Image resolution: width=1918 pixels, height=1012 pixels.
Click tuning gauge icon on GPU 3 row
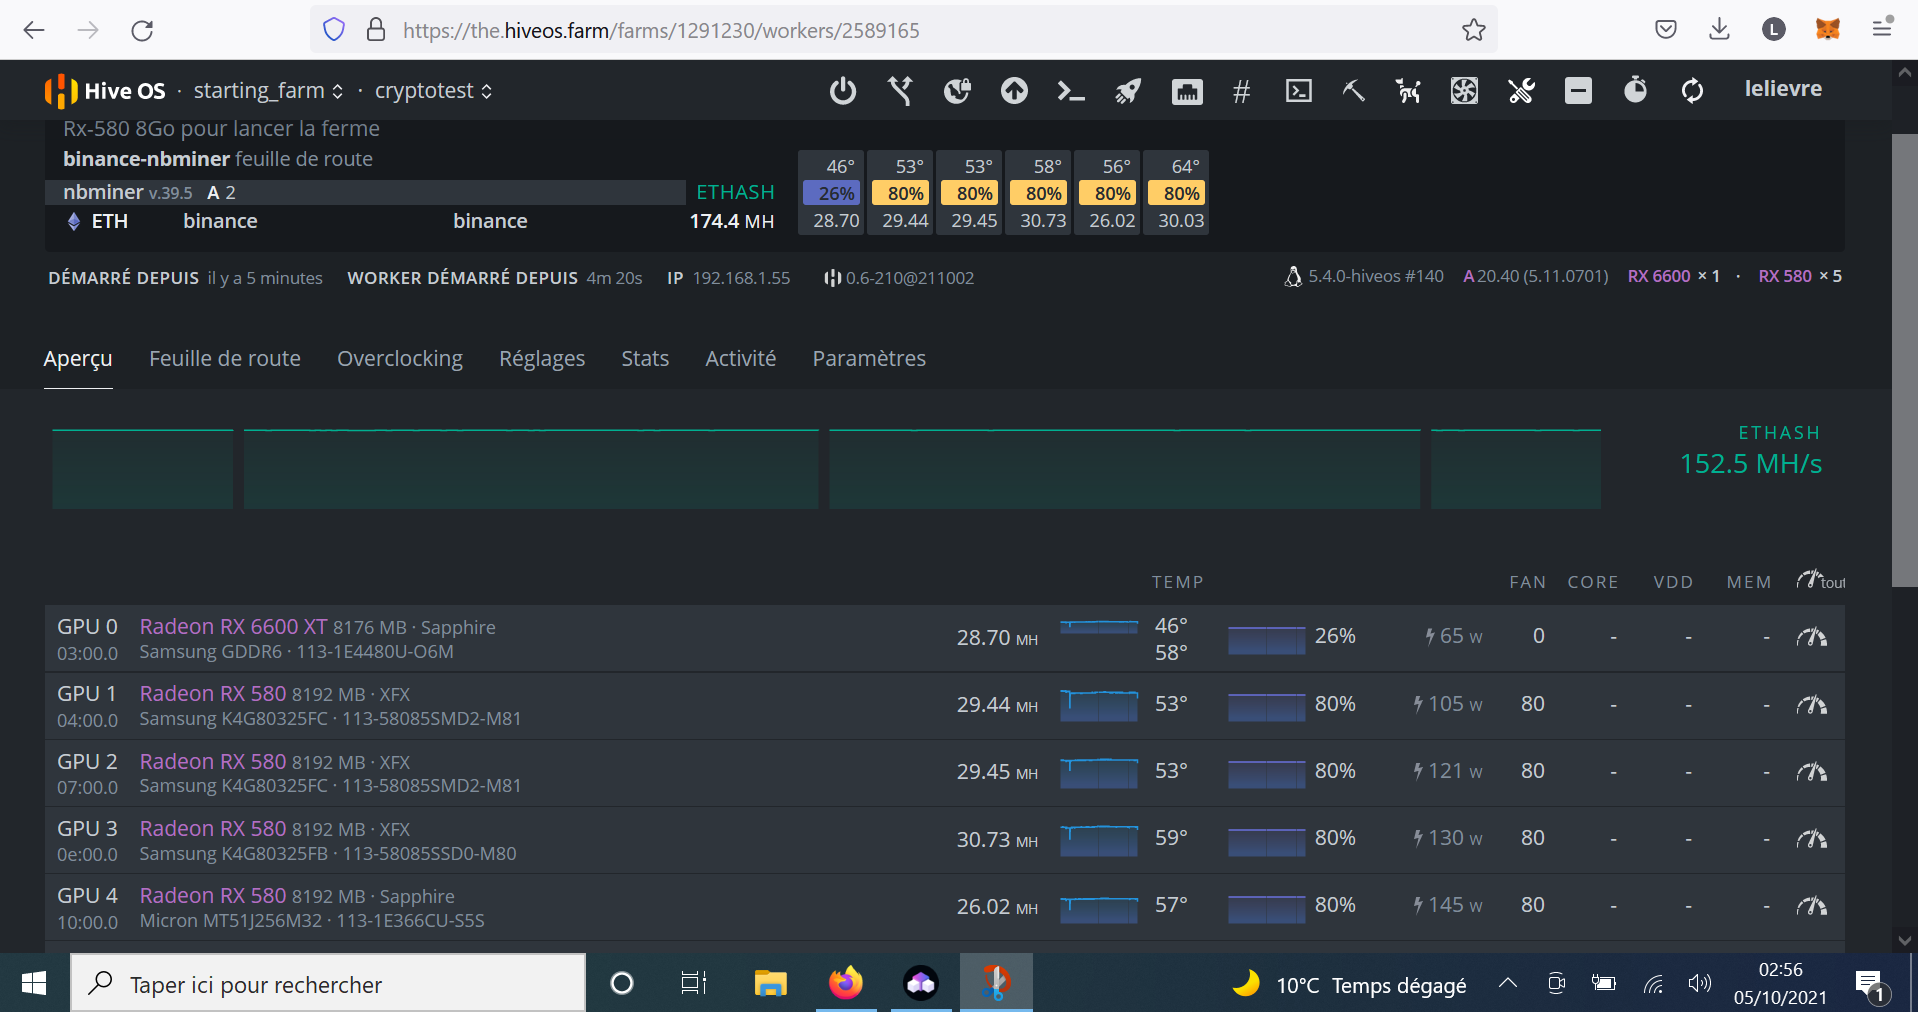(x=1811, y=839)
